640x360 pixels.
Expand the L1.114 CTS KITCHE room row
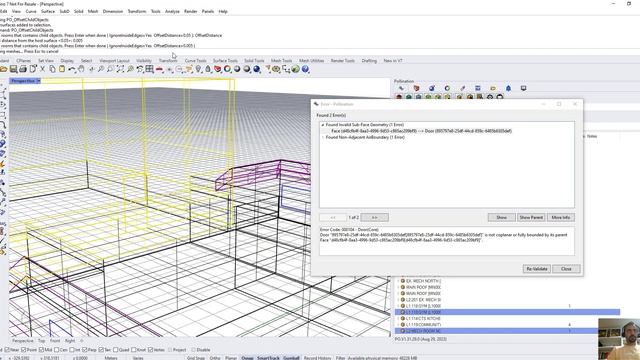click(398, 318)
